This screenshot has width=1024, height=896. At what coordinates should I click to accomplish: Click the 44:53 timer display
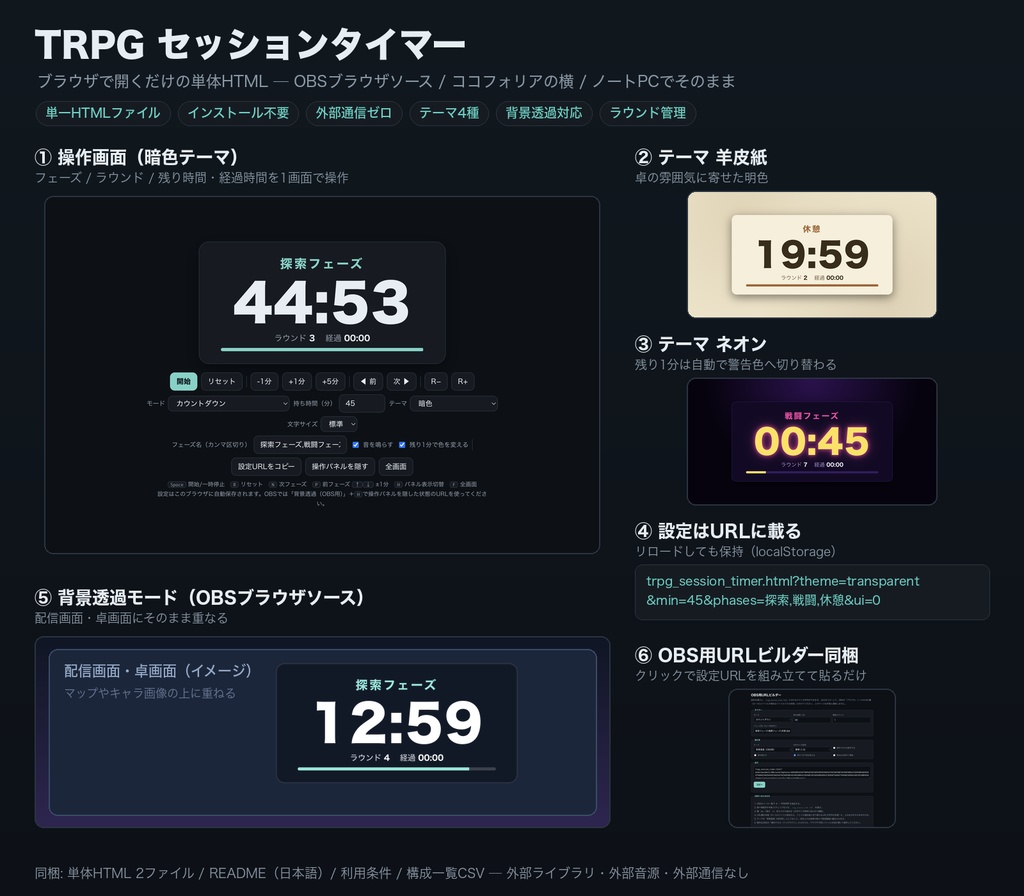[321, 302]
